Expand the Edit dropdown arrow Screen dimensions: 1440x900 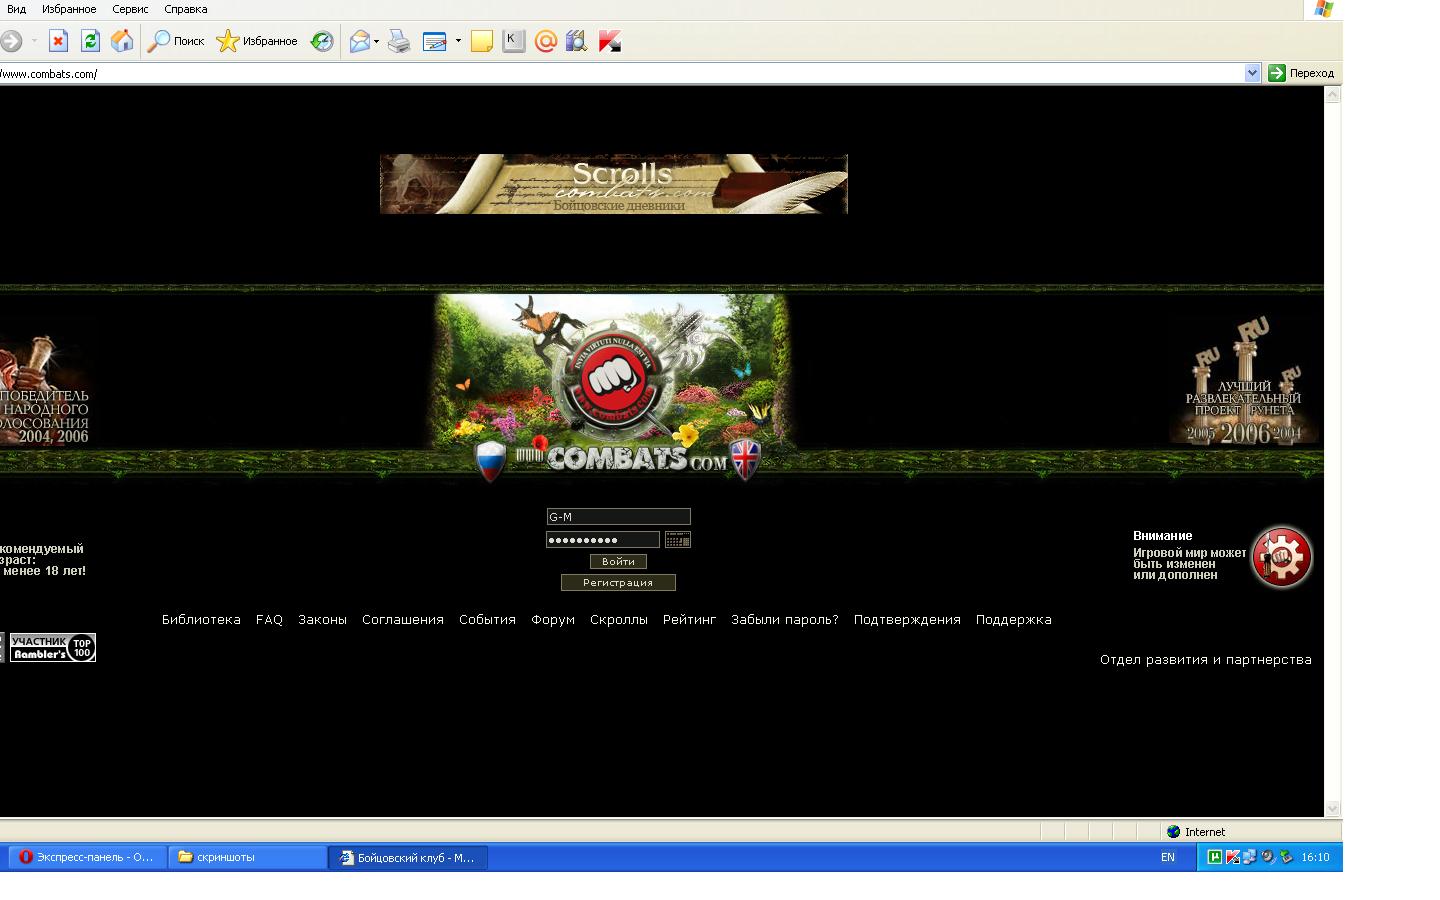[458, 41]
